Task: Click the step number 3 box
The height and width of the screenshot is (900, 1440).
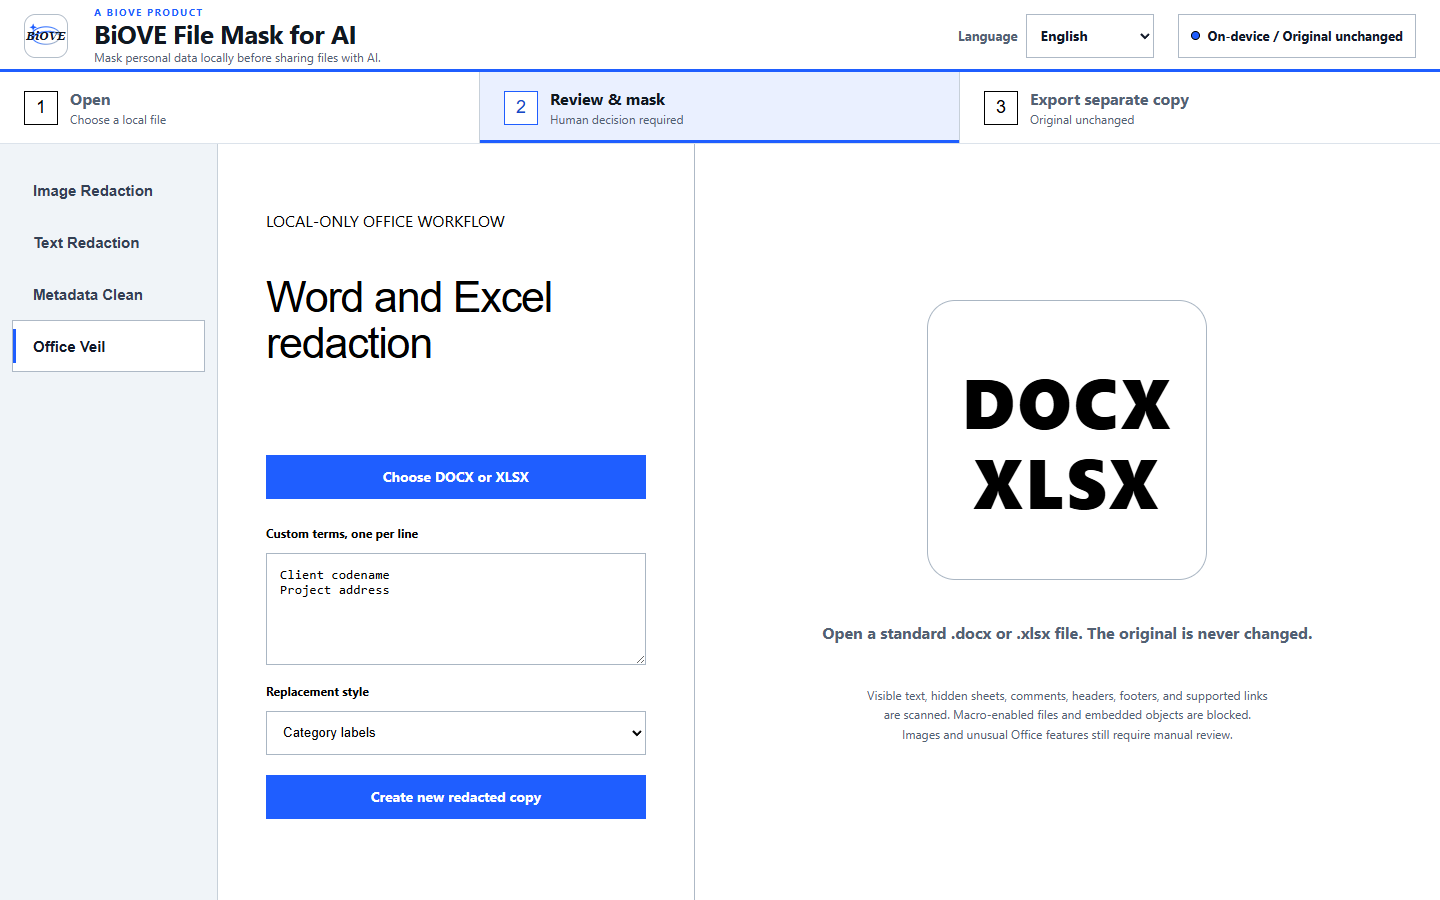Action: tap(1001, 107)
